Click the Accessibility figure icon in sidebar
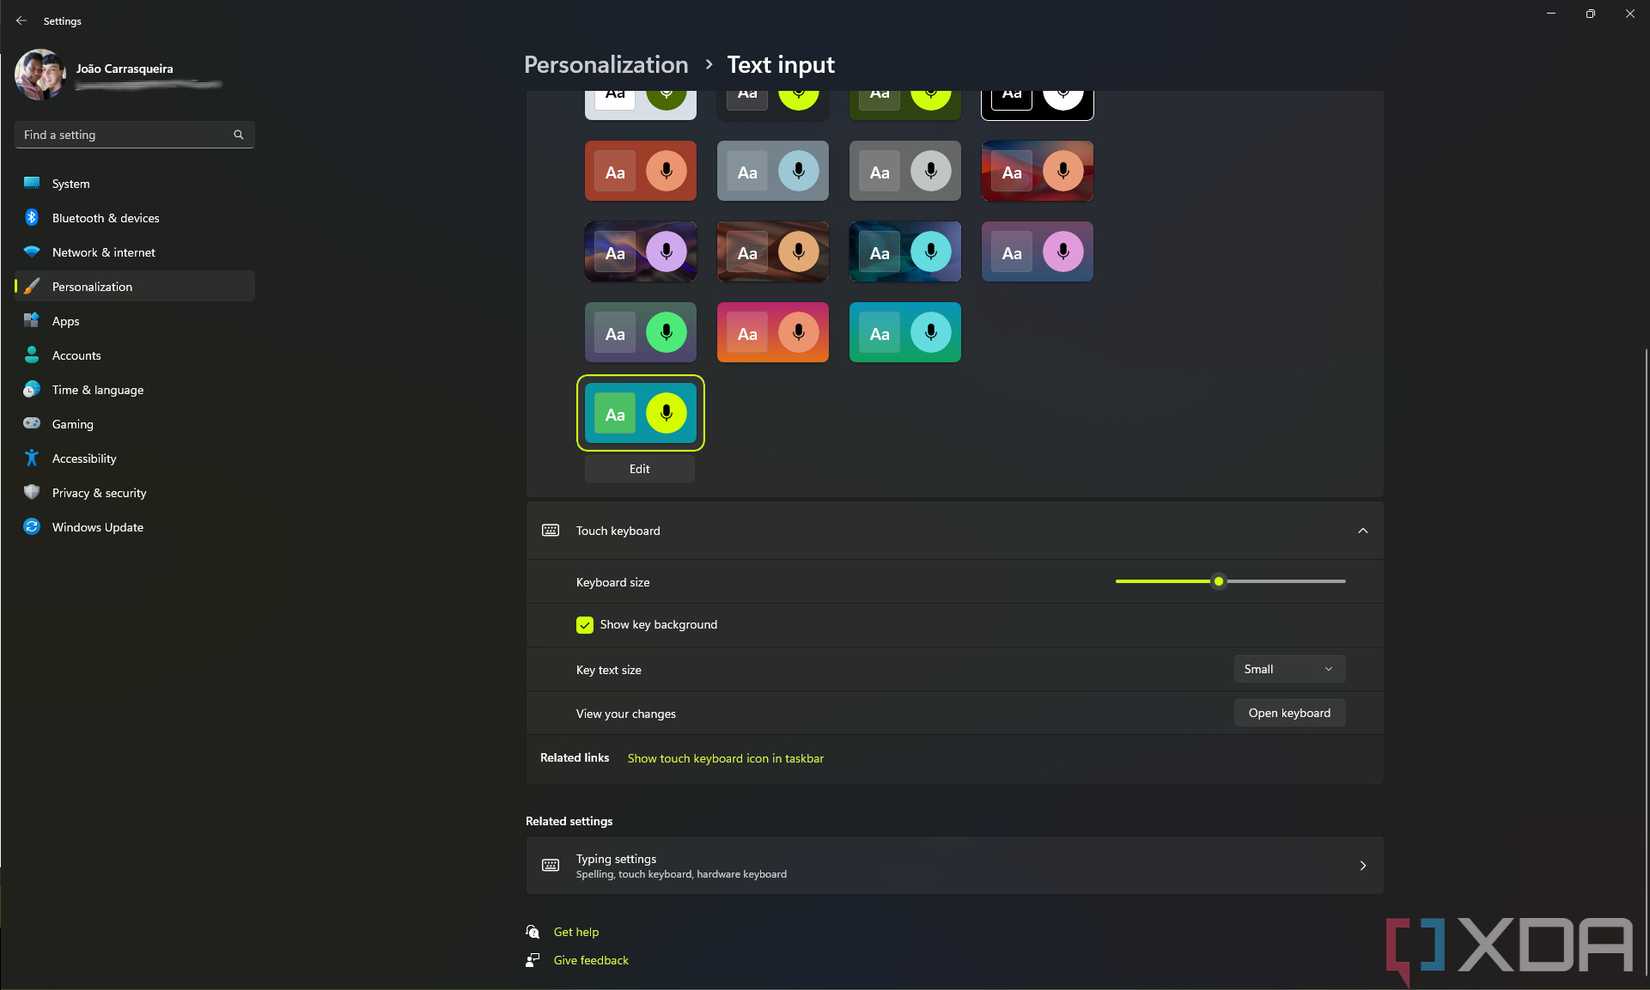1650x990 pixels. point(32,458)
